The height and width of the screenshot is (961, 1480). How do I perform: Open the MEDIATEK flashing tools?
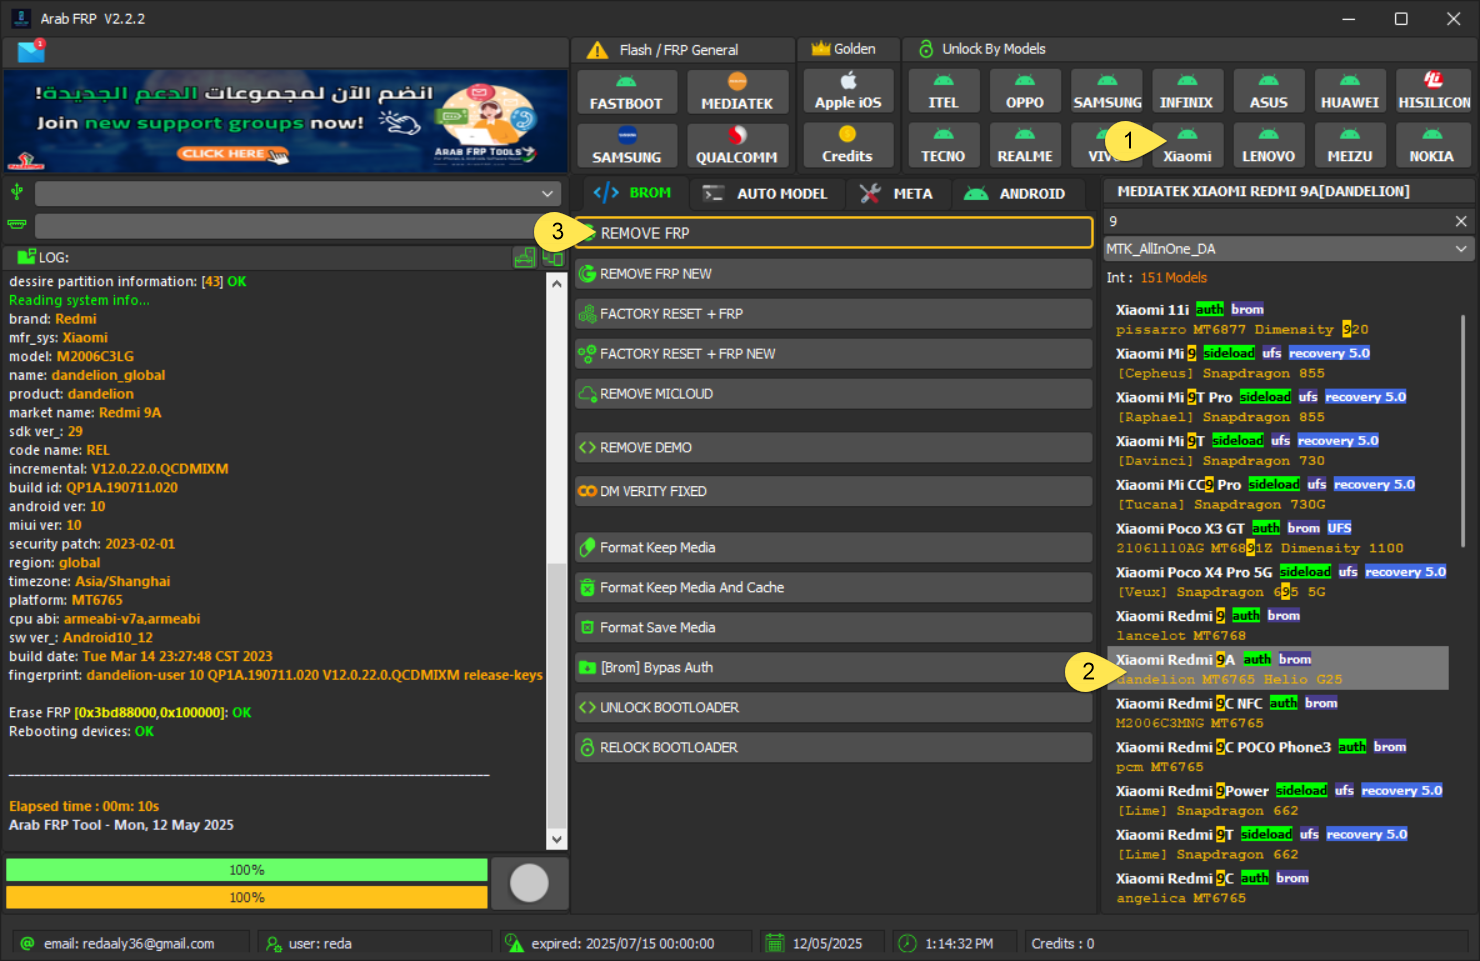[x=738, y=91]
